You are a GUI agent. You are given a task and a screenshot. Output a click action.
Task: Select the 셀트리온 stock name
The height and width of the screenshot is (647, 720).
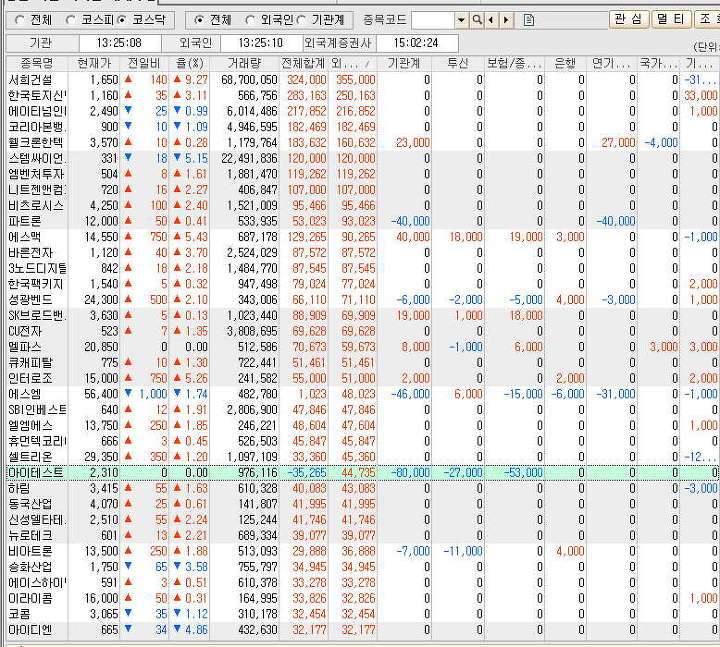click(x=30, y=457)
